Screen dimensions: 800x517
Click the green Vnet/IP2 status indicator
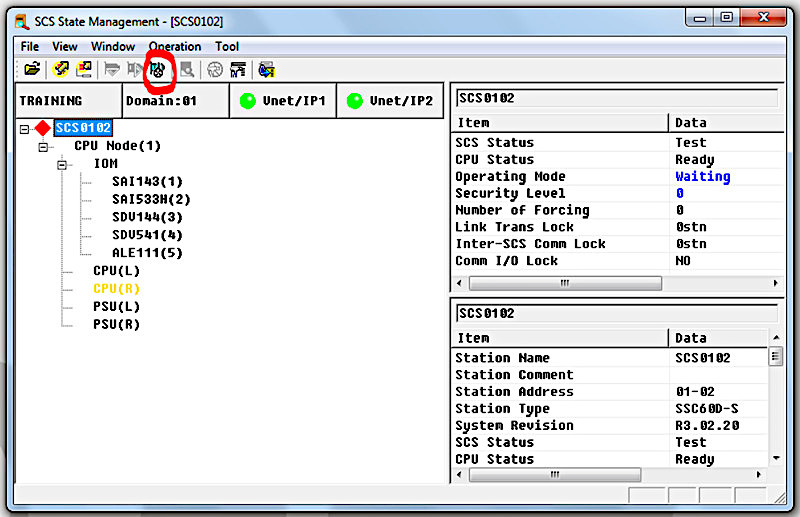coord(355,101)
